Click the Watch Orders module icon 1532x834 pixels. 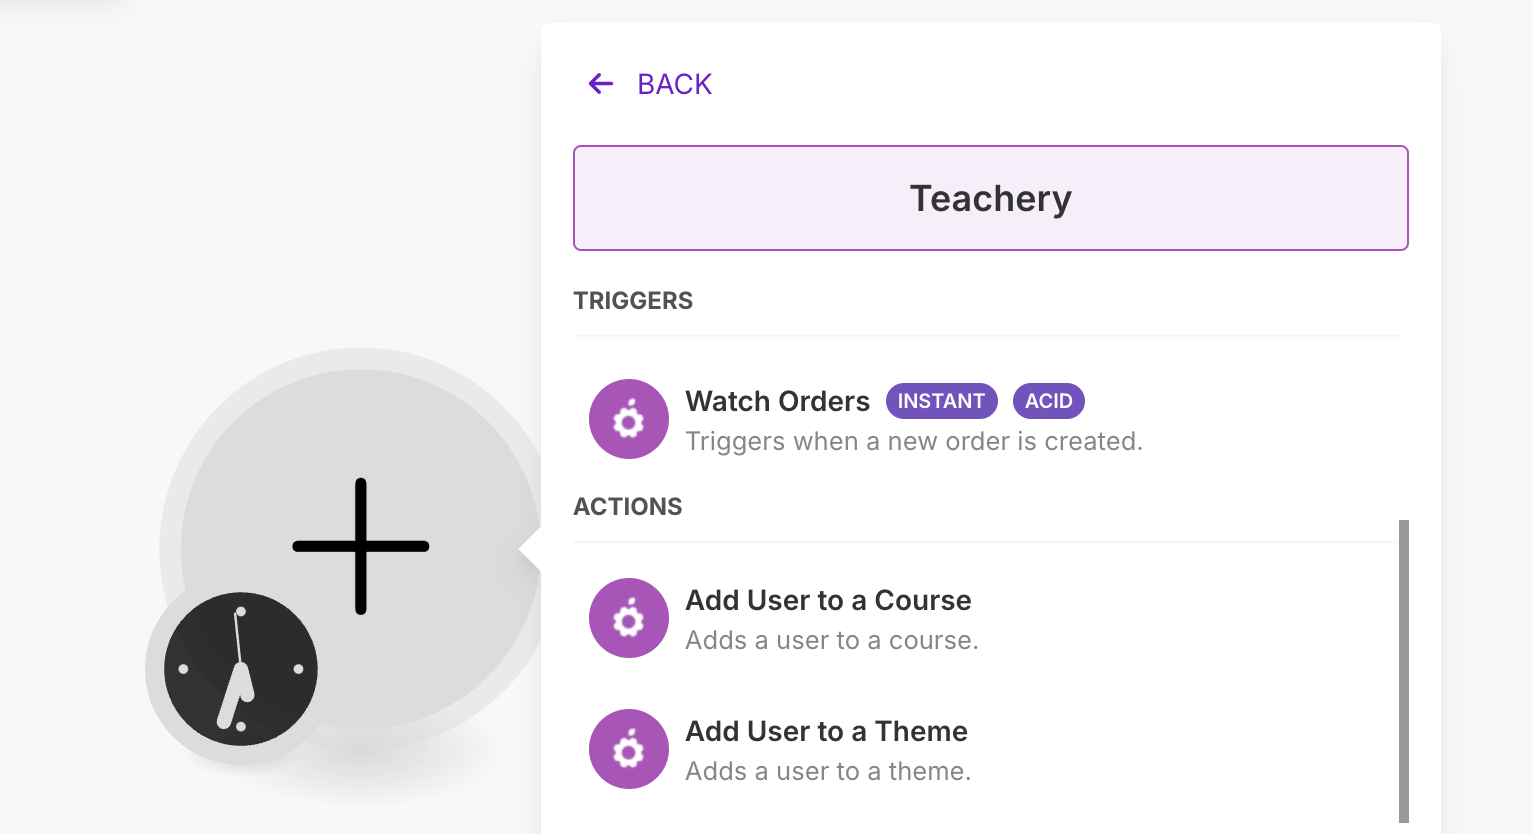tap(629, 419)
